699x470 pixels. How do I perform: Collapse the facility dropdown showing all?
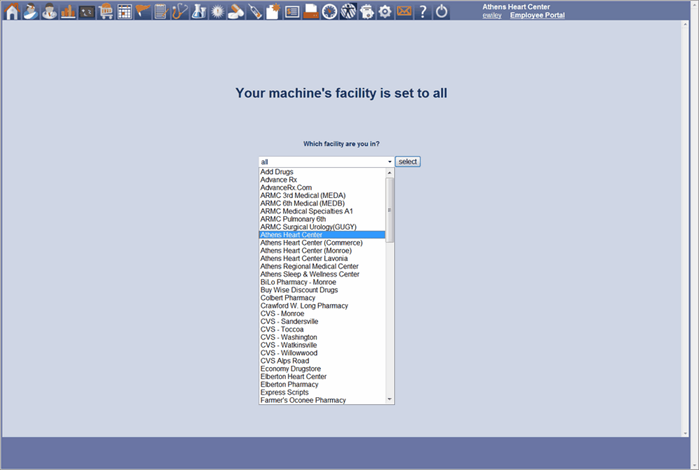pos(326,161)
